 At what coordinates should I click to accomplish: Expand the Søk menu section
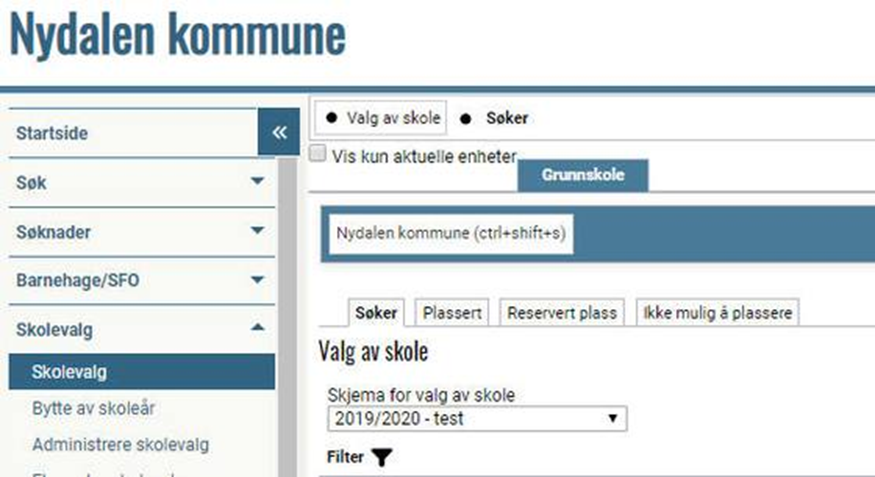pyautogui.click(x=257, y=182)
